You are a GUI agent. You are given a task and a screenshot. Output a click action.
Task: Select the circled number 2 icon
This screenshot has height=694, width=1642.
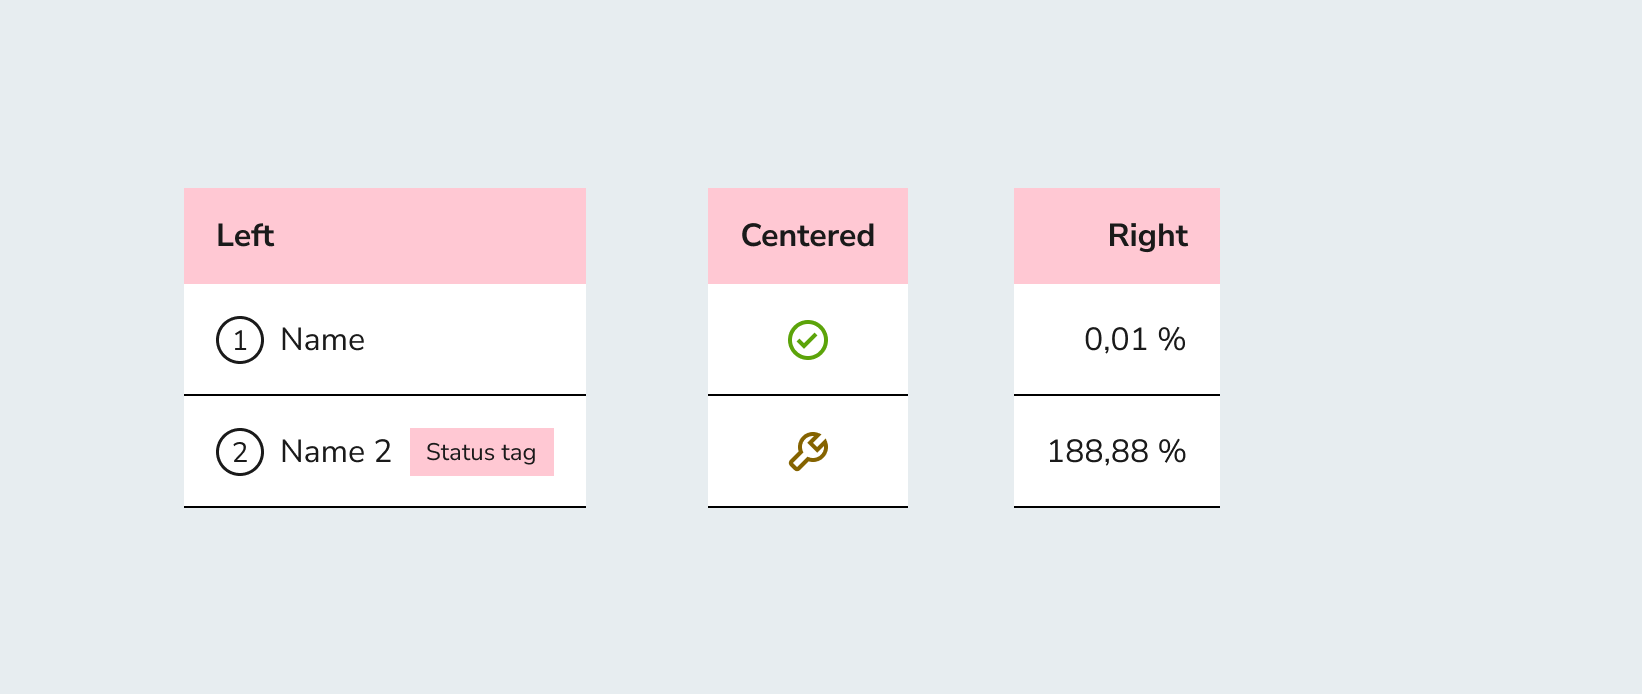click(240, 452)
